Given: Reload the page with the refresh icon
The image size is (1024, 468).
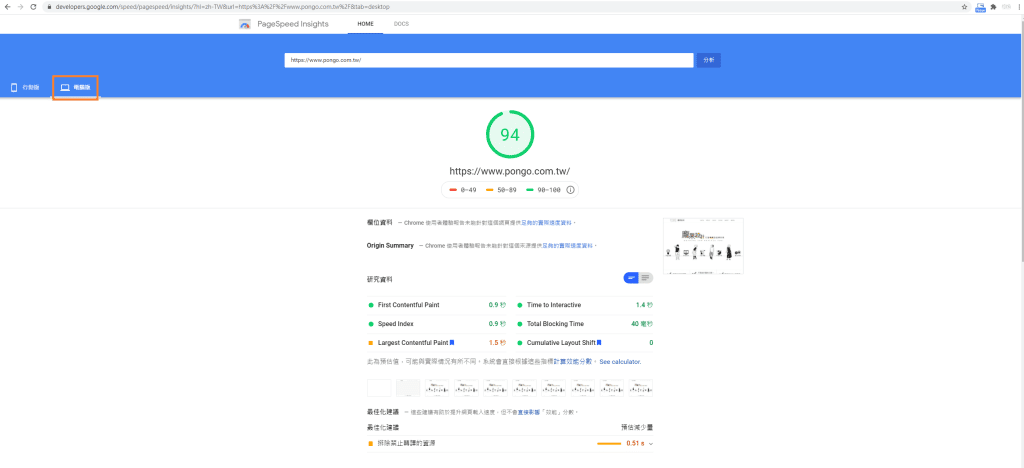Looking at the screenshot, I should (x=33, y=7).
